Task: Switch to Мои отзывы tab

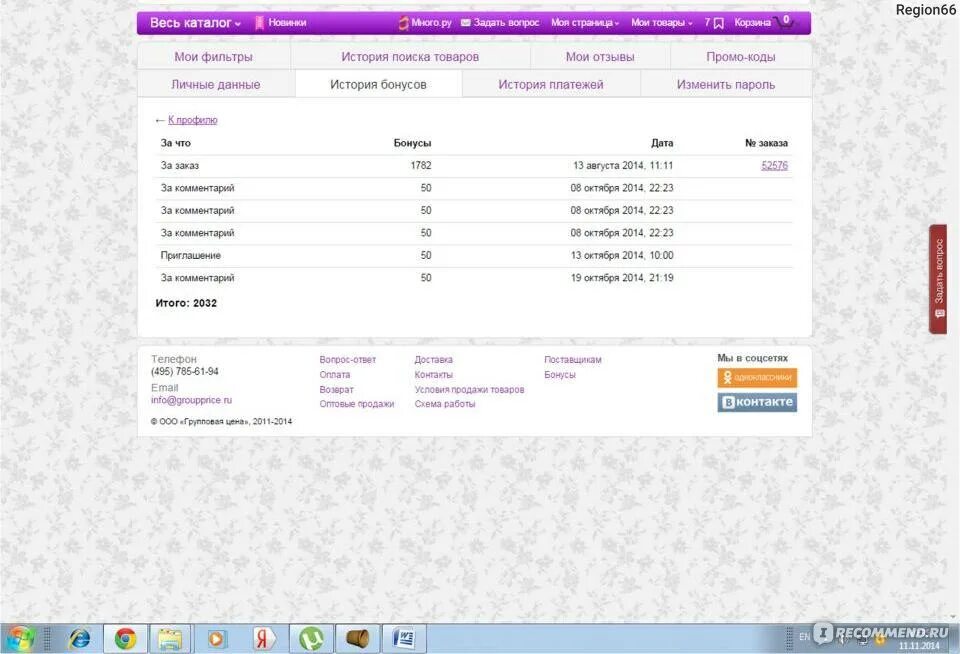Action: (x=600, y=56)
